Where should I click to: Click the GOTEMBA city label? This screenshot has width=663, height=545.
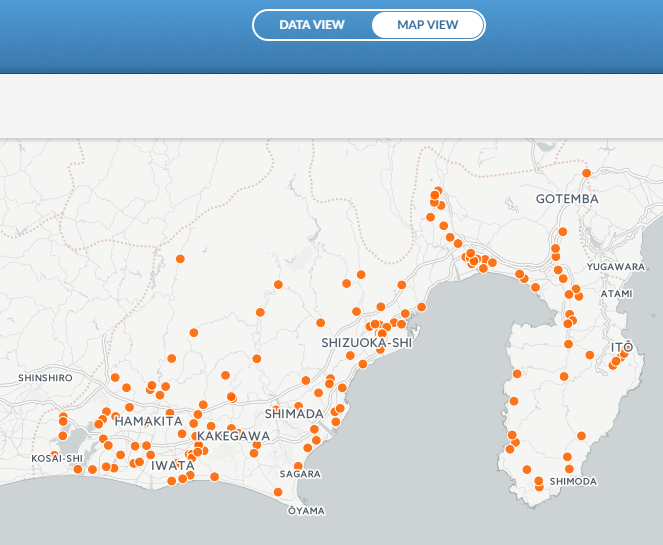click(567, 199)
